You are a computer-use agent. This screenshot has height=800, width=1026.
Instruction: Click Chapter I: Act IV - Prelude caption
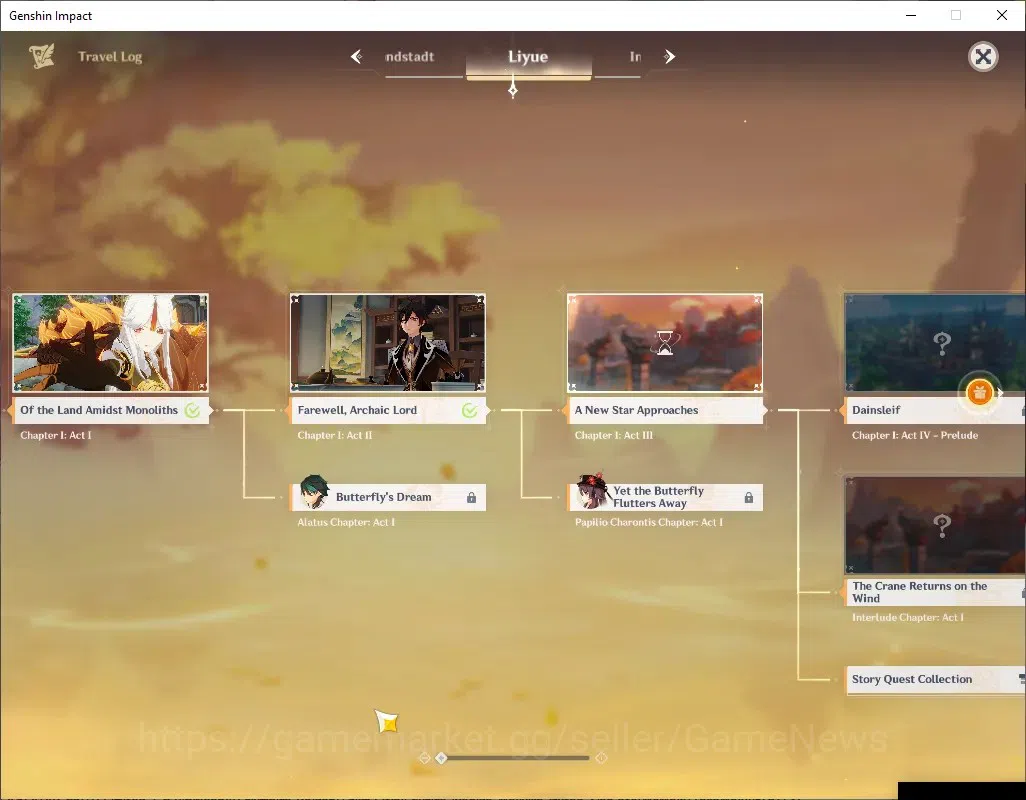[x=915, y=435]
